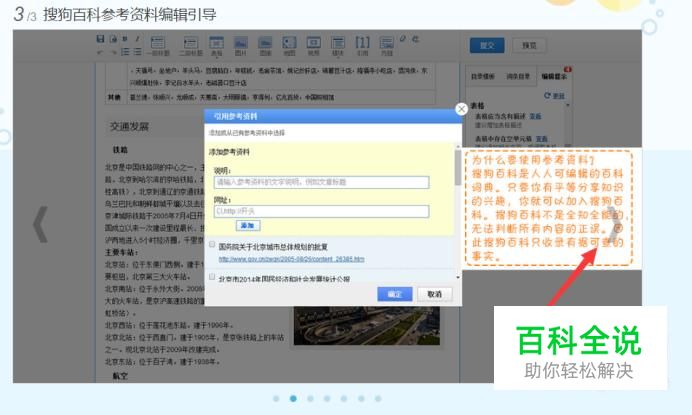Open the 表格 table tool
This screenshot has width=692, height=415.
point(216,46)
